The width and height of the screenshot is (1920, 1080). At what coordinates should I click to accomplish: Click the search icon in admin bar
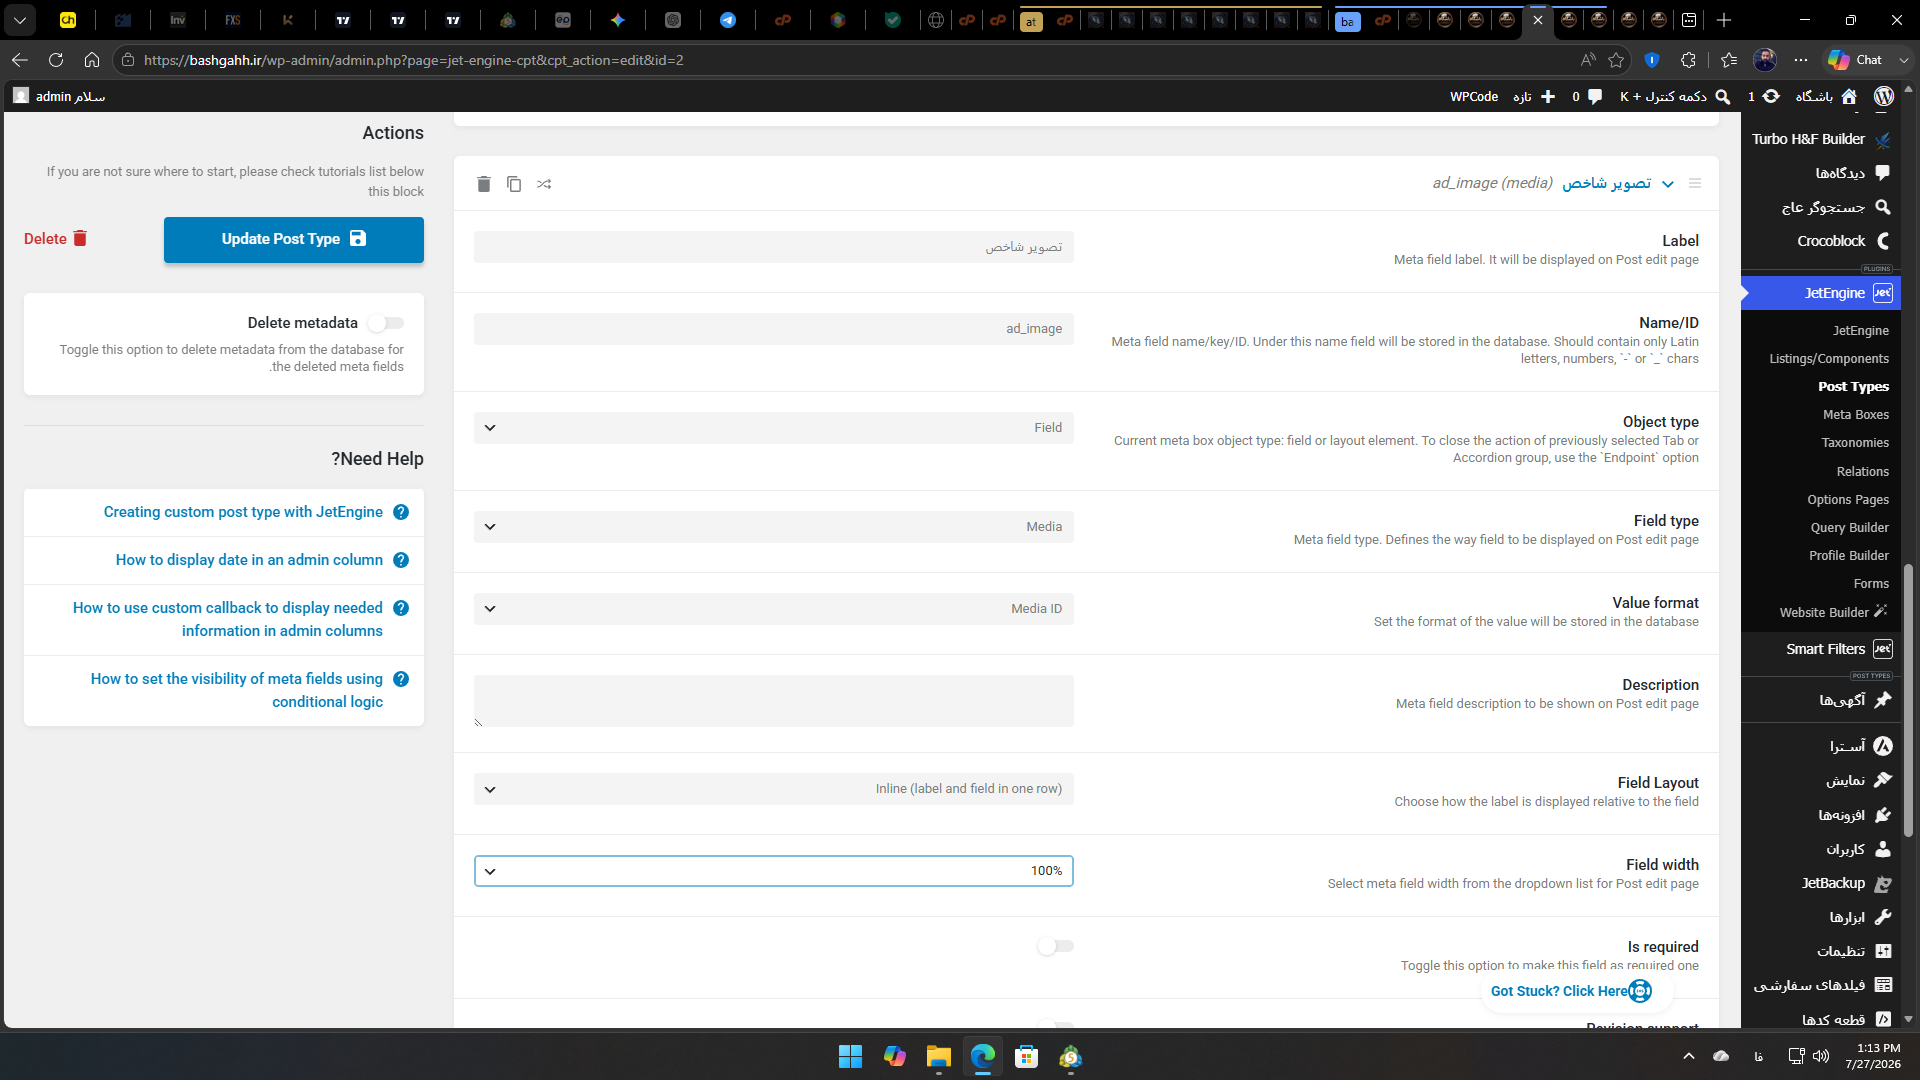point(1723,97)
